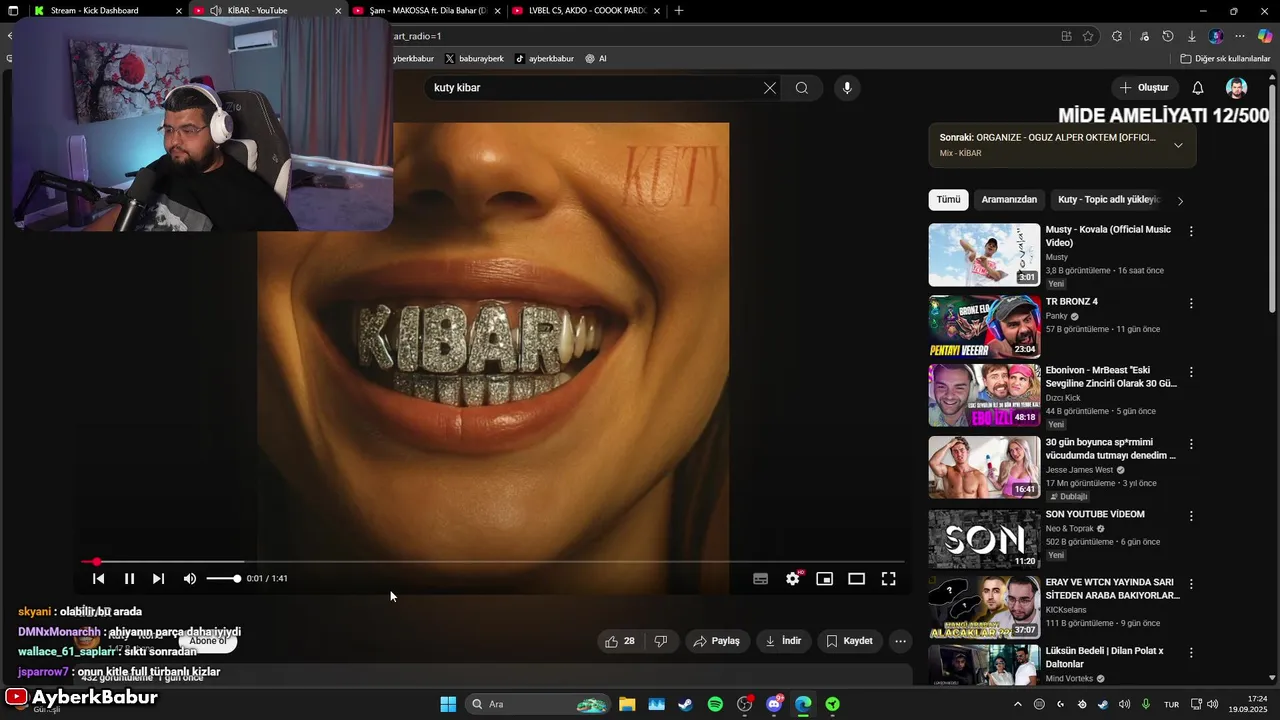1280x720 pixels.
Task: Open baburayberk X bookmark
Action: (474, 59)
